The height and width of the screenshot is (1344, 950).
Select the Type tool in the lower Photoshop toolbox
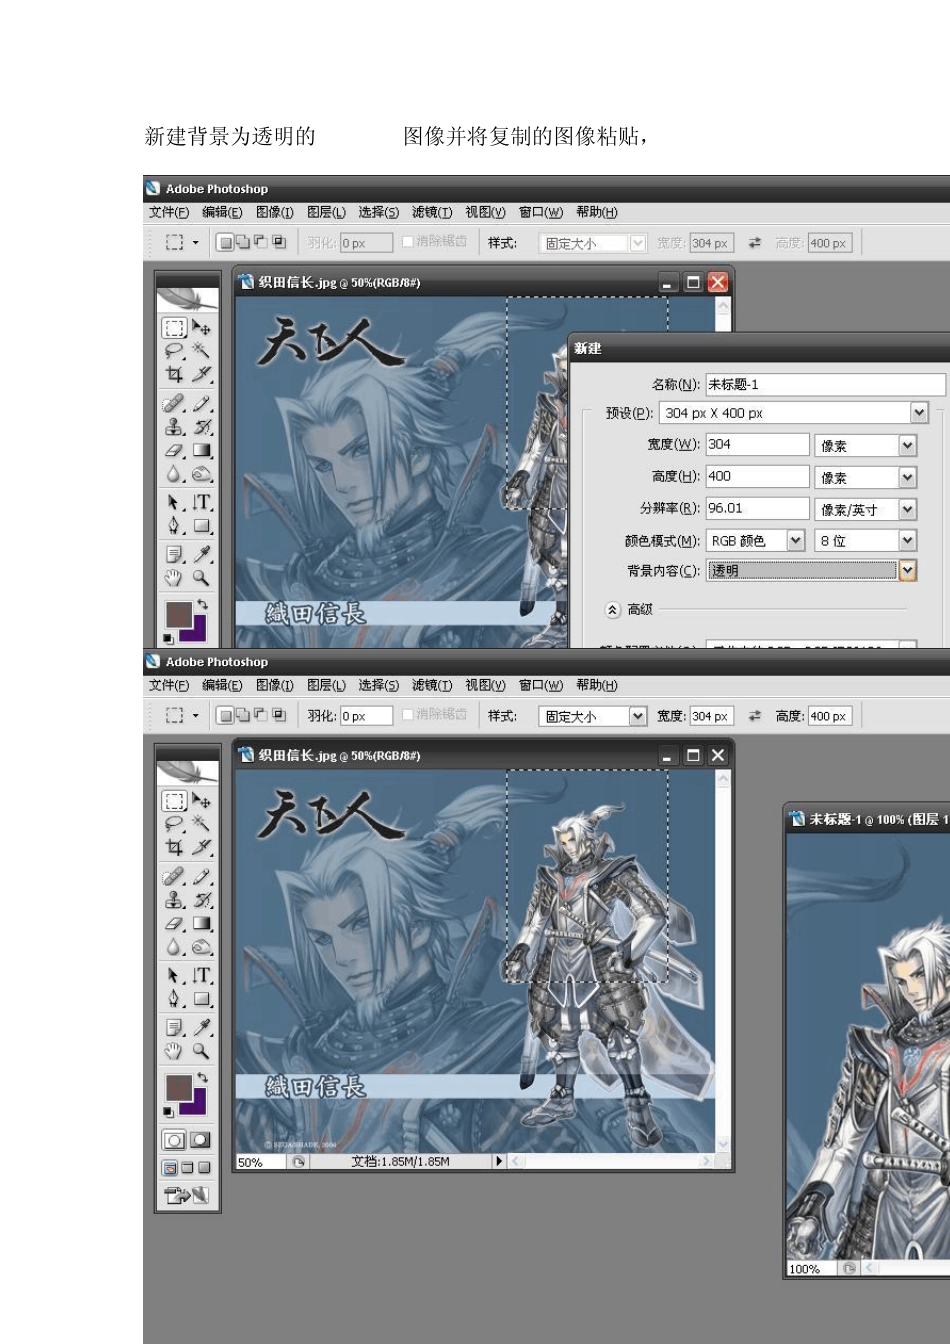(201, 975)
